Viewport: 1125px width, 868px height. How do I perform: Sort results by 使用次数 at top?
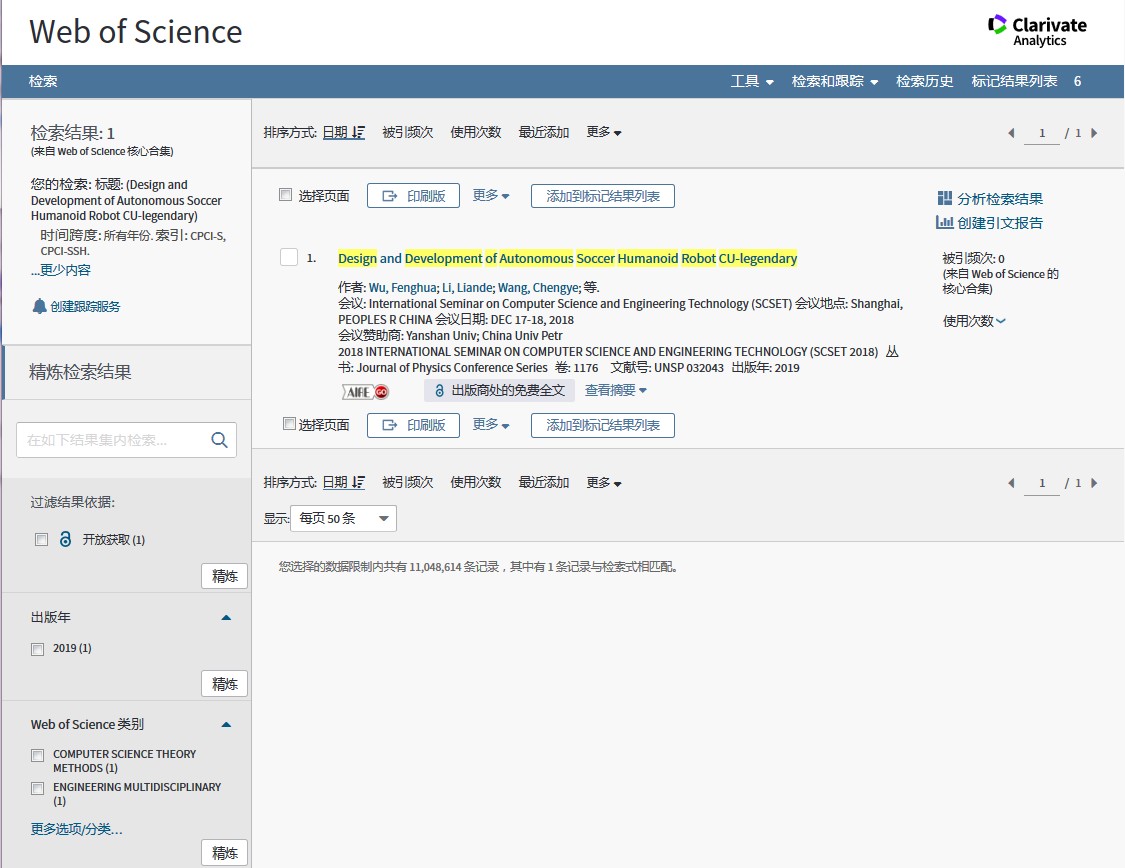476,132
